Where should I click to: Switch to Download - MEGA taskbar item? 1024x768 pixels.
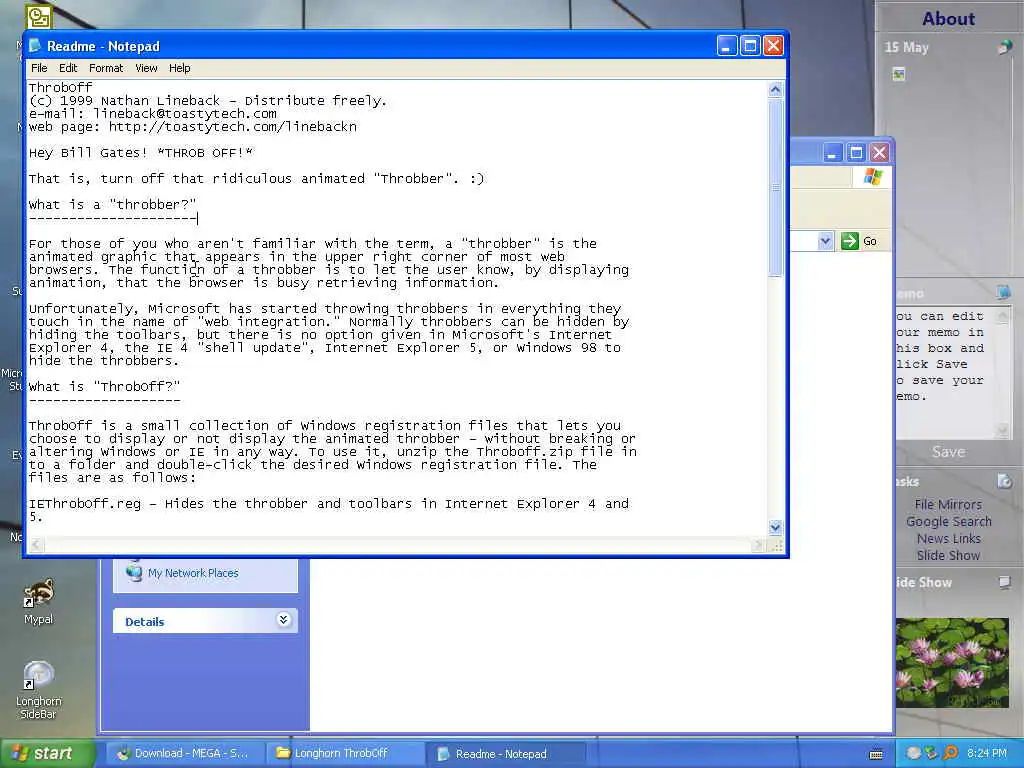(x=185, y=754)
